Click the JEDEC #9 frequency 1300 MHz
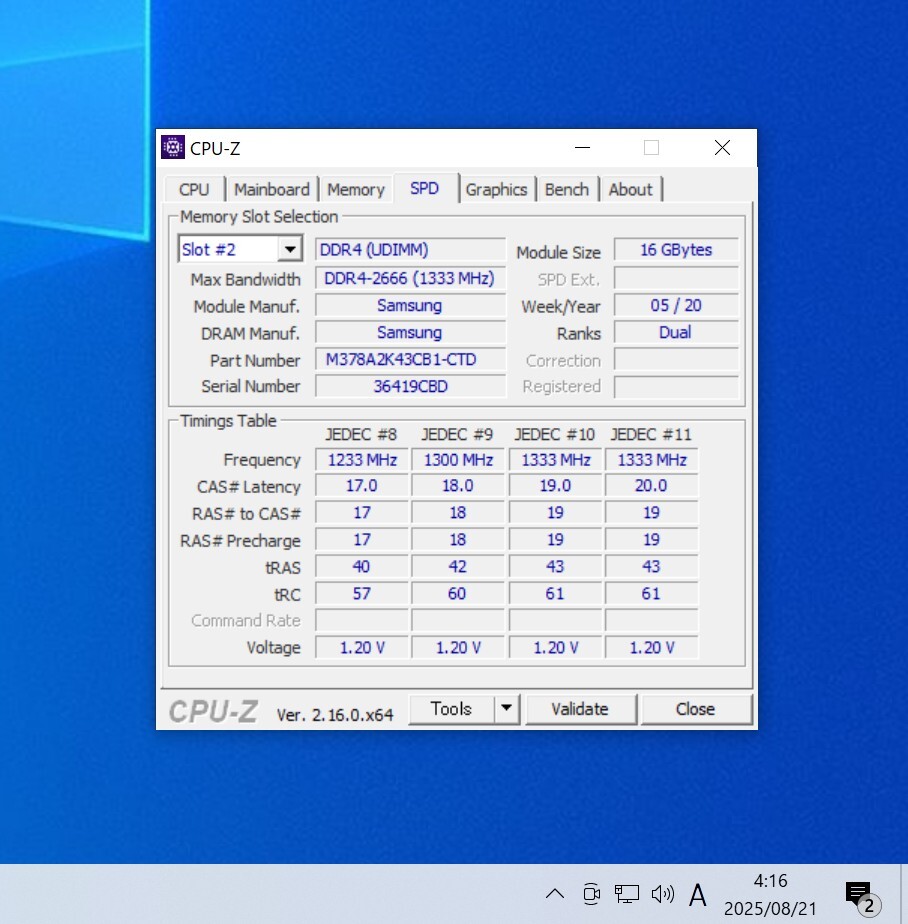Viewport: 908px width, 924px height. coord(458,460)
